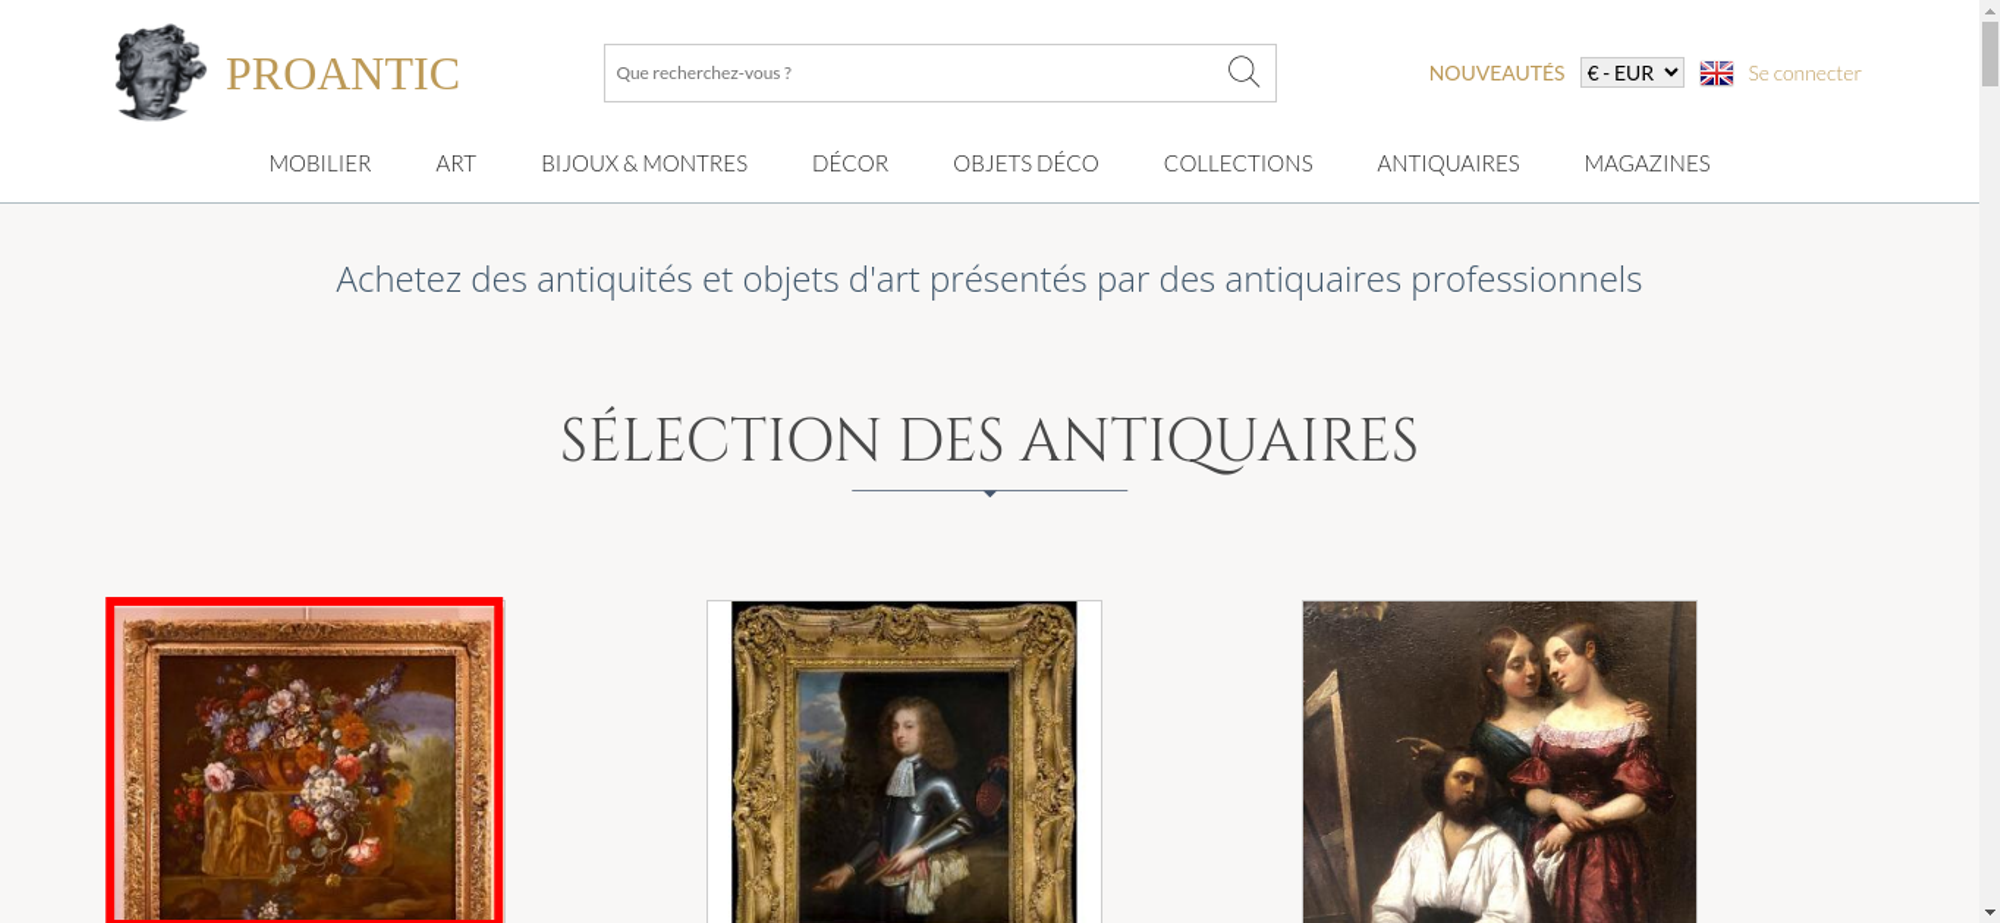2000x923 pixels.
Task: Open the Mobilier menu
Action: [320, 163]
